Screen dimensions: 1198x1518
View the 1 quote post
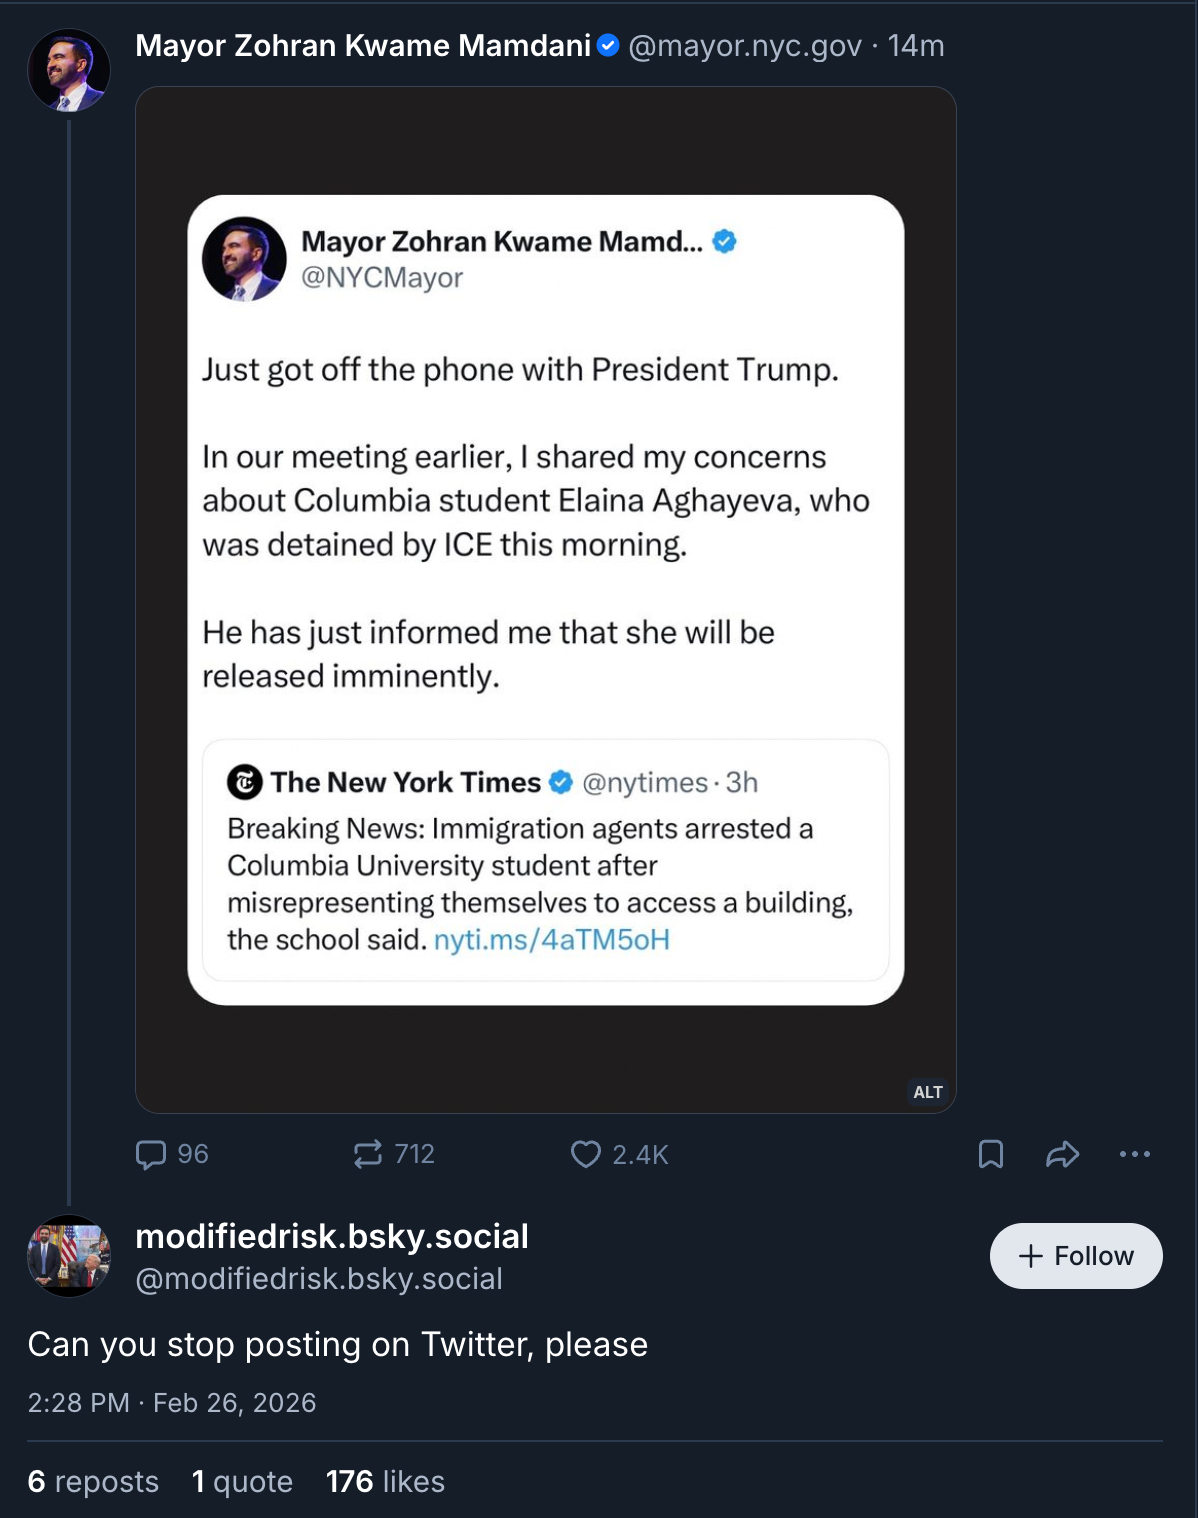(x=242, y=1482)
